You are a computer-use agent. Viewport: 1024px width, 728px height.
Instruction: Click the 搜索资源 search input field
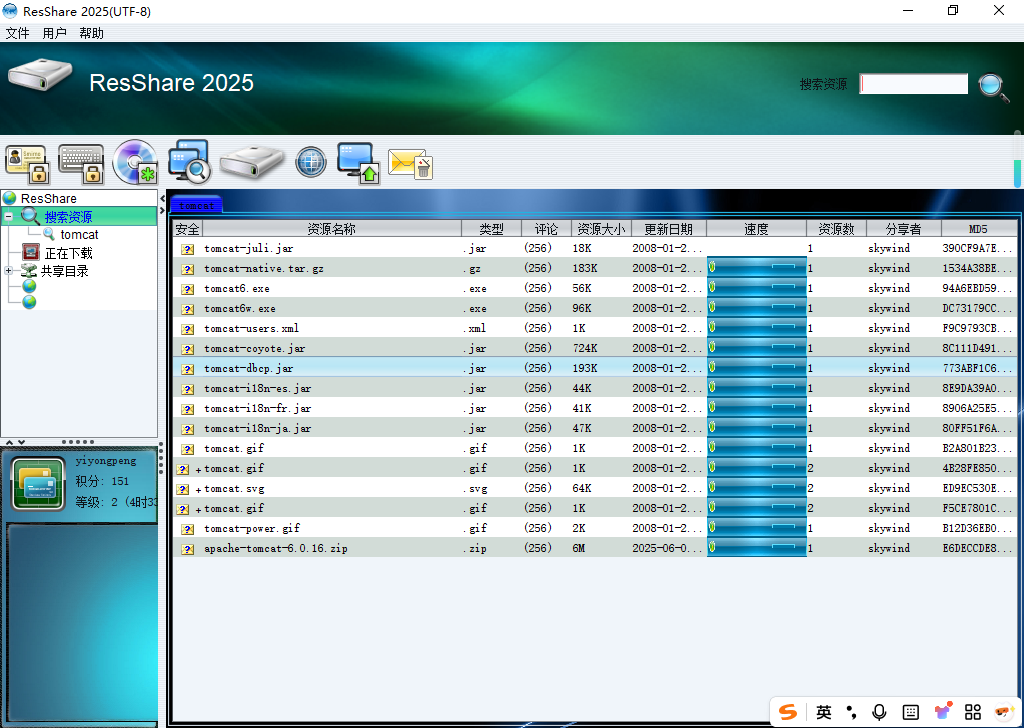point(914,85)
